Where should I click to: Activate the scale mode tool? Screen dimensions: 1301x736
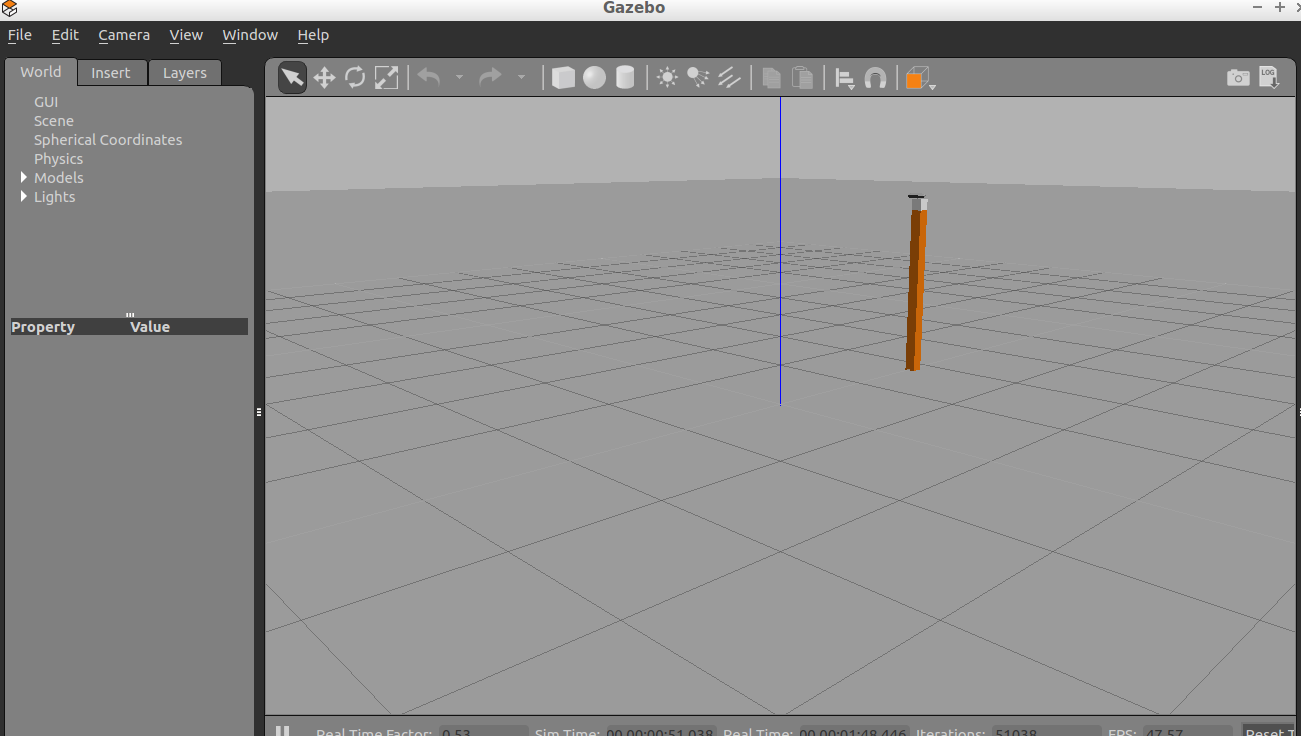click(386, 78)
